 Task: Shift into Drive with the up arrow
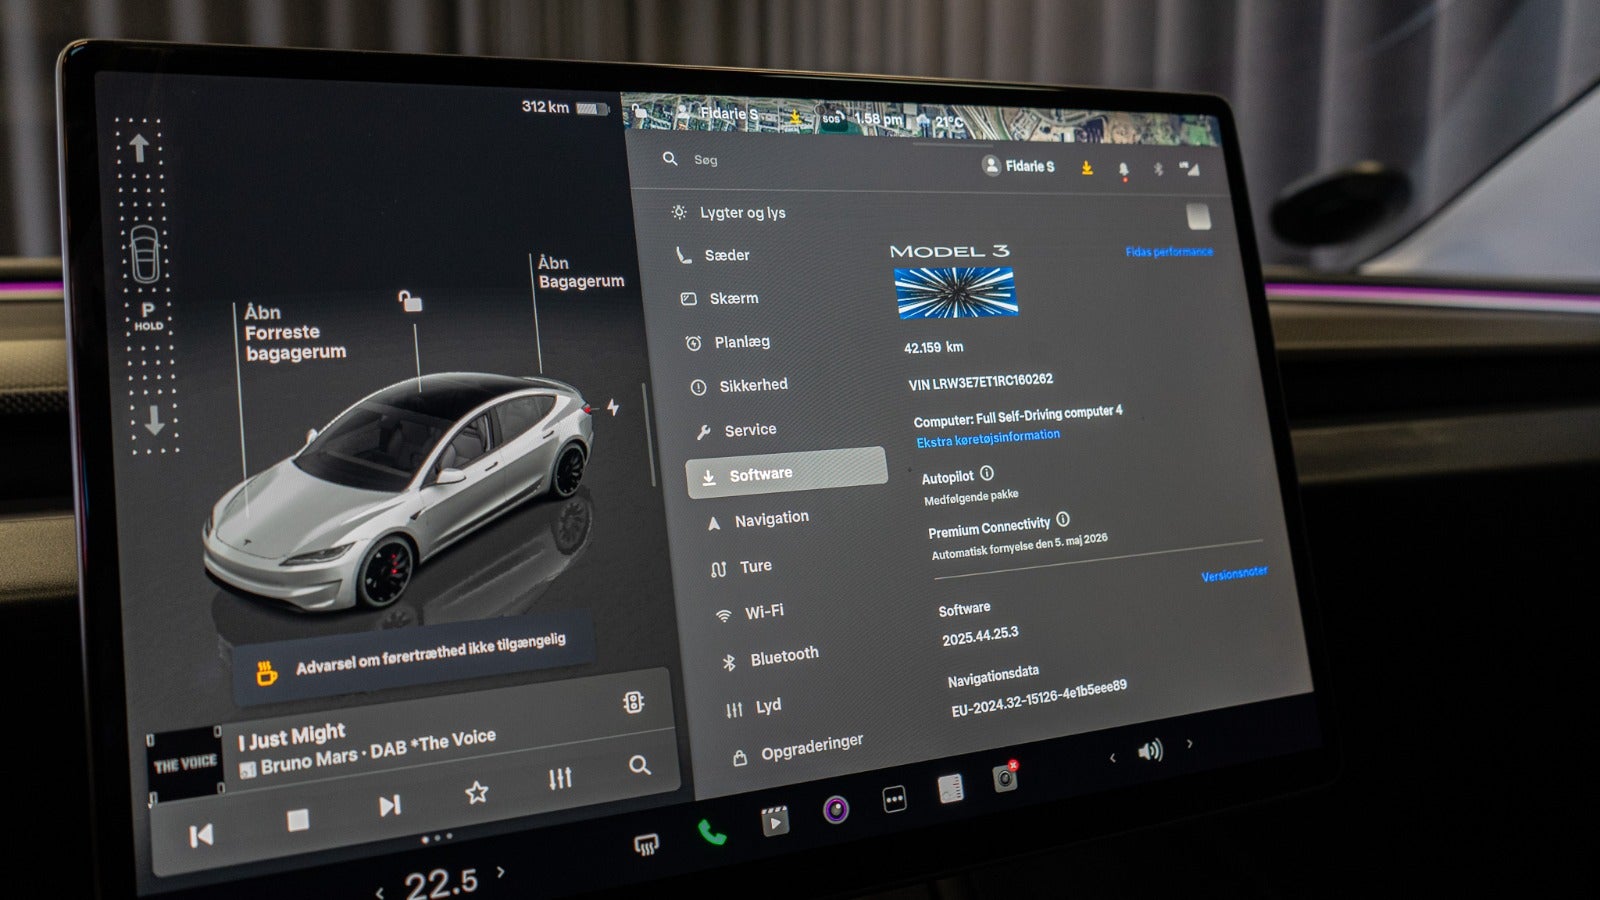139,148
